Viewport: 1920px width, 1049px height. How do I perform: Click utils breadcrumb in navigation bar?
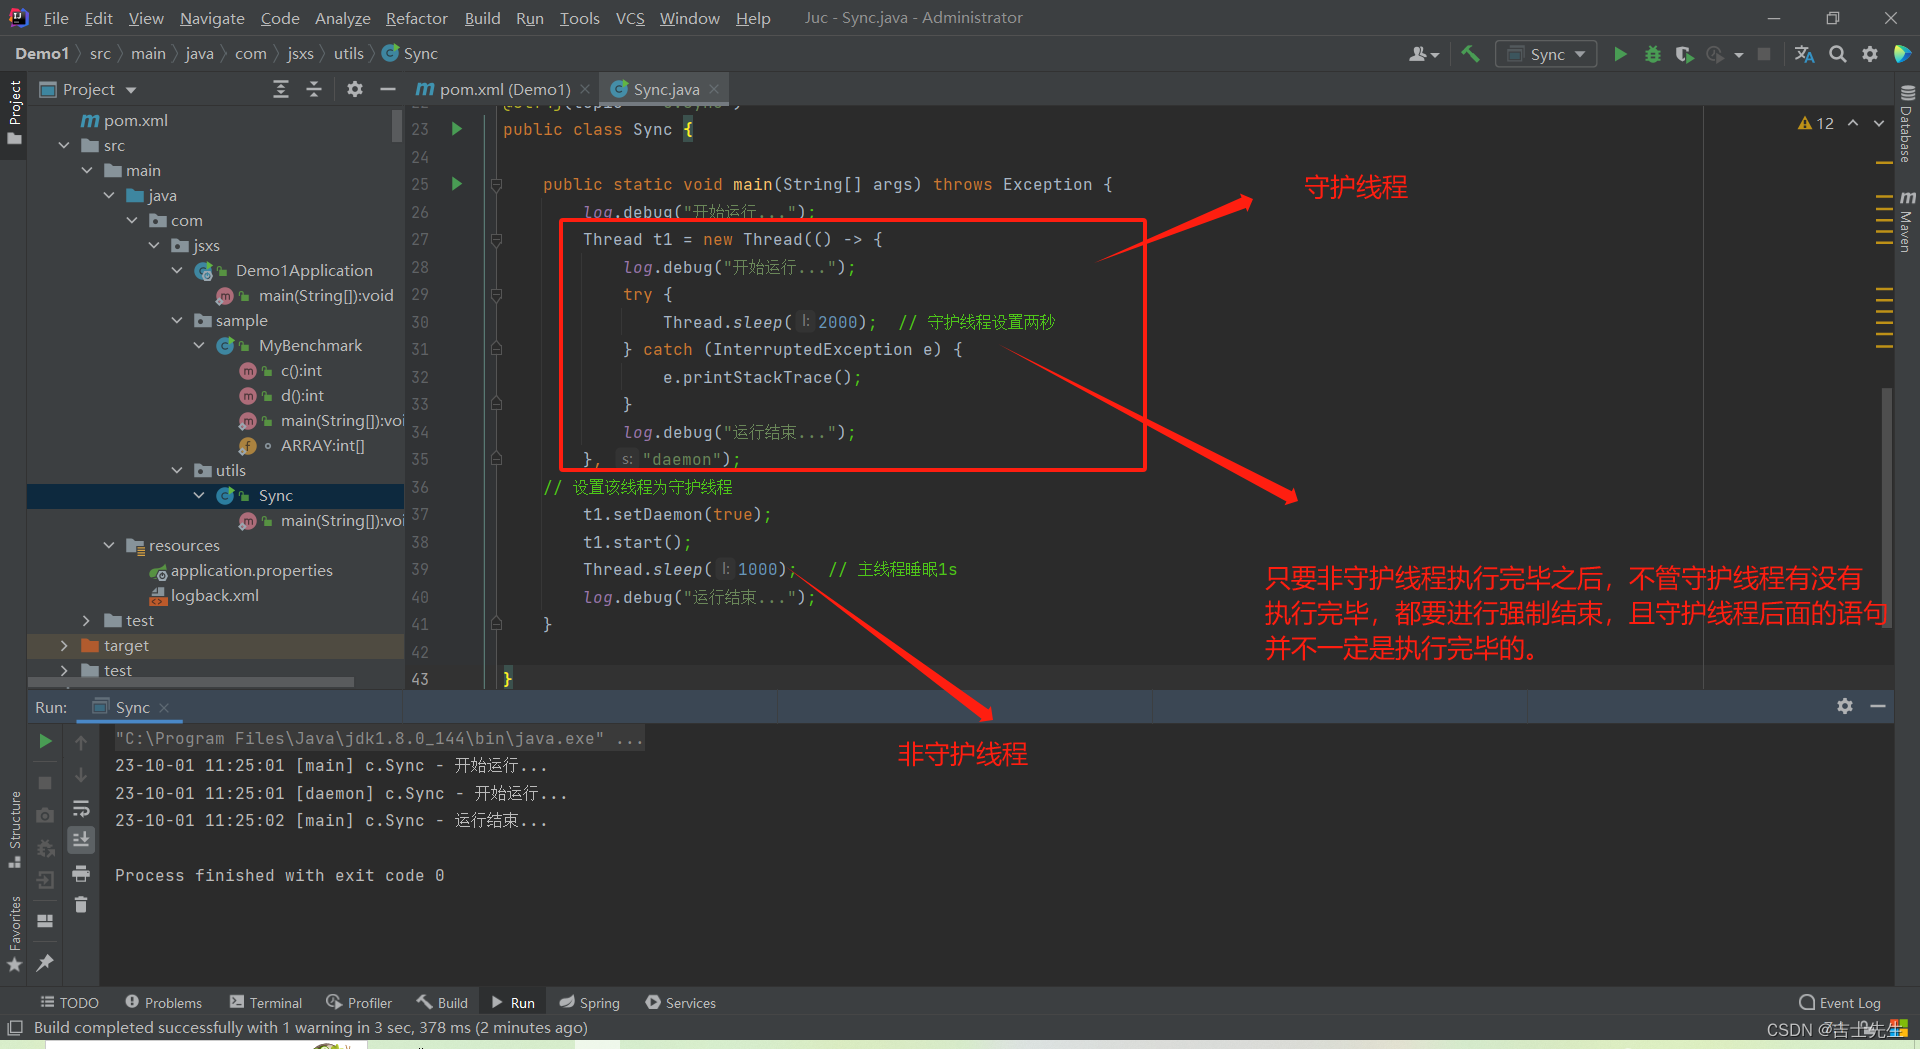(348, 54)
